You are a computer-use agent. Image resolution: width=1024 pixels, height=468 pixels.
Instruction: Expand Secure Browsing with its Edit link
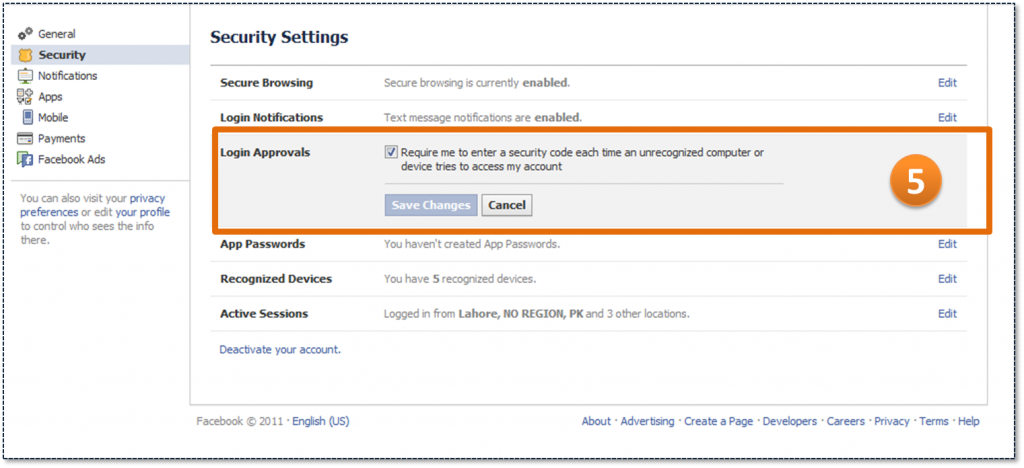coord(947,83)
